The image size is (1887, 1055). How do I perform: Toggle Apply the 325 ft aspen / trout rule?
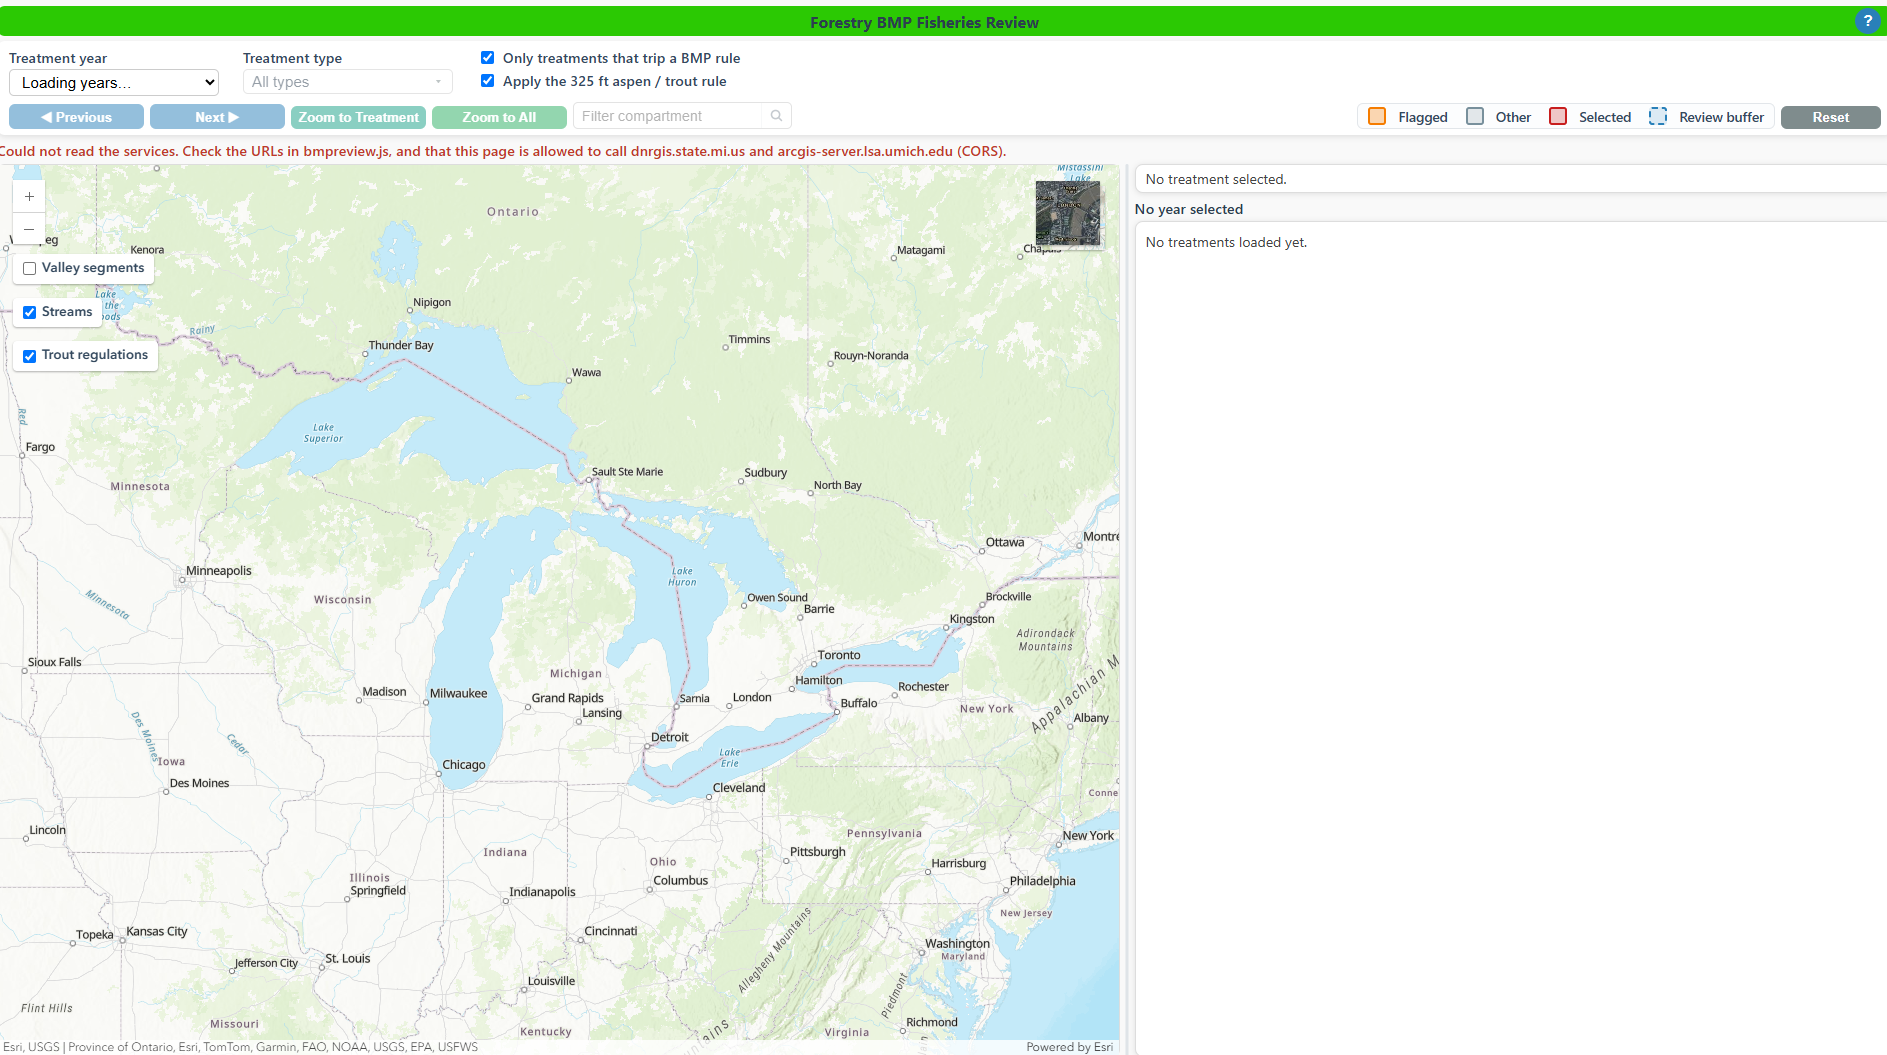(x=488, y=81)
